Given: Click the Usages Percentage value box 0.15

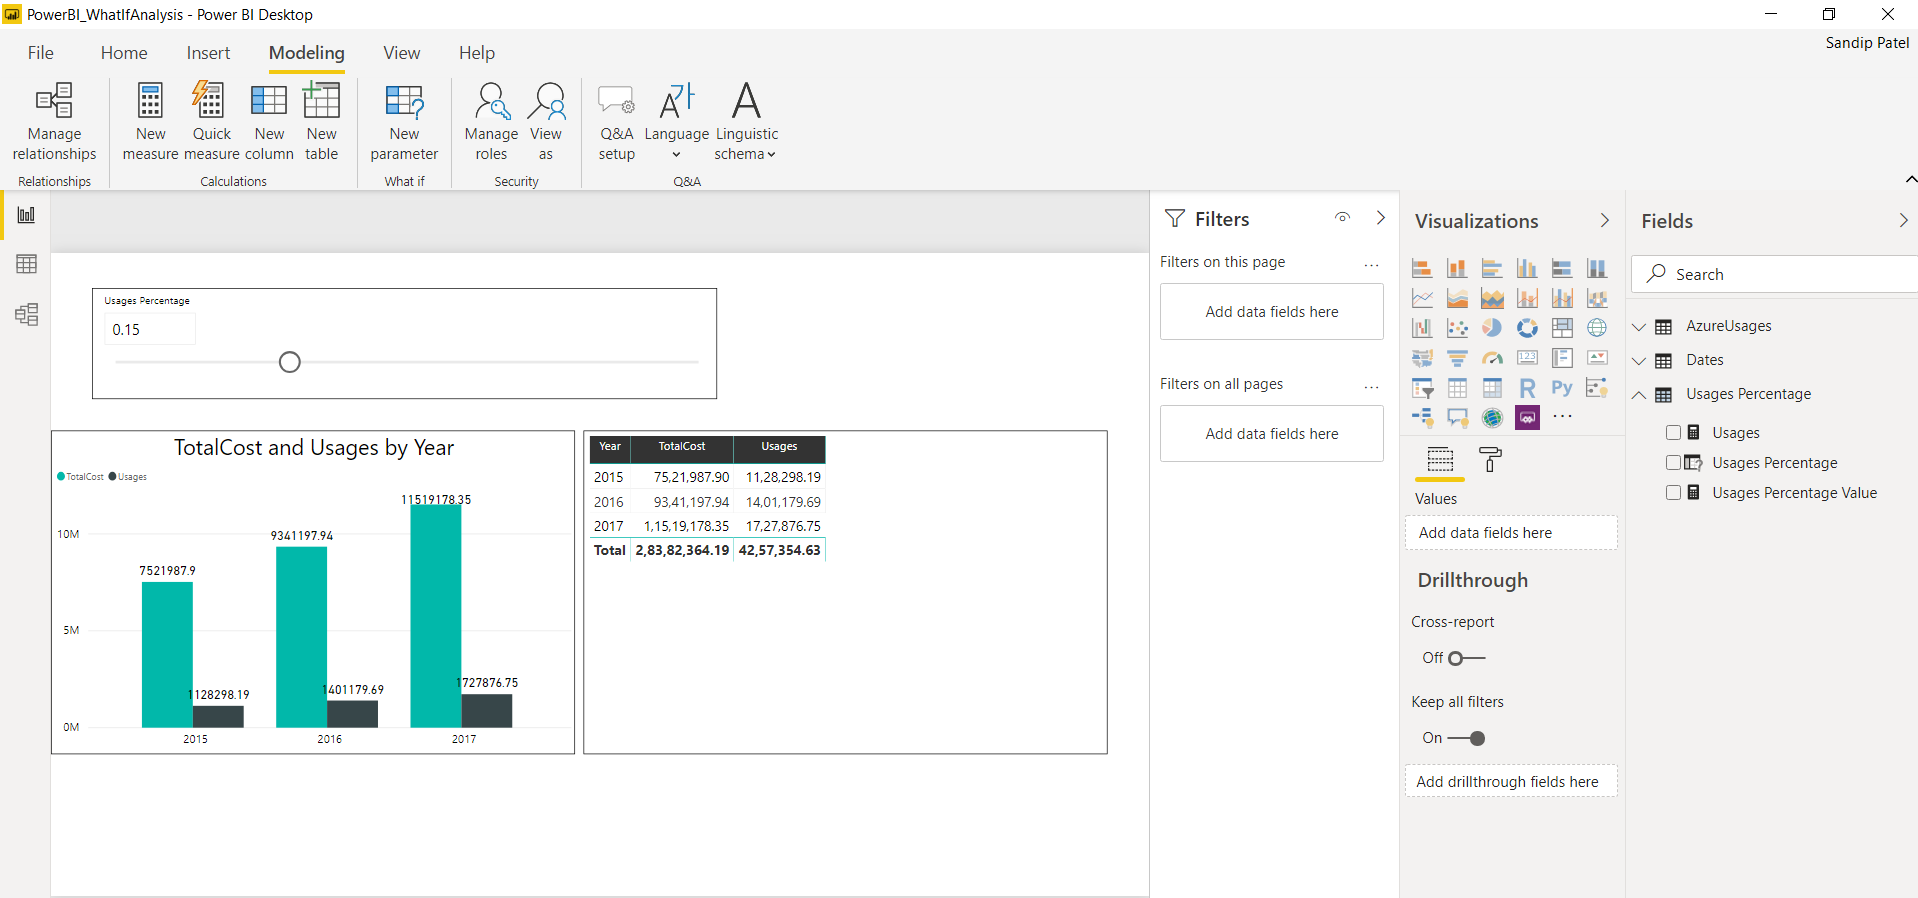Looking at the screenshot, I should tap(150, 329).
